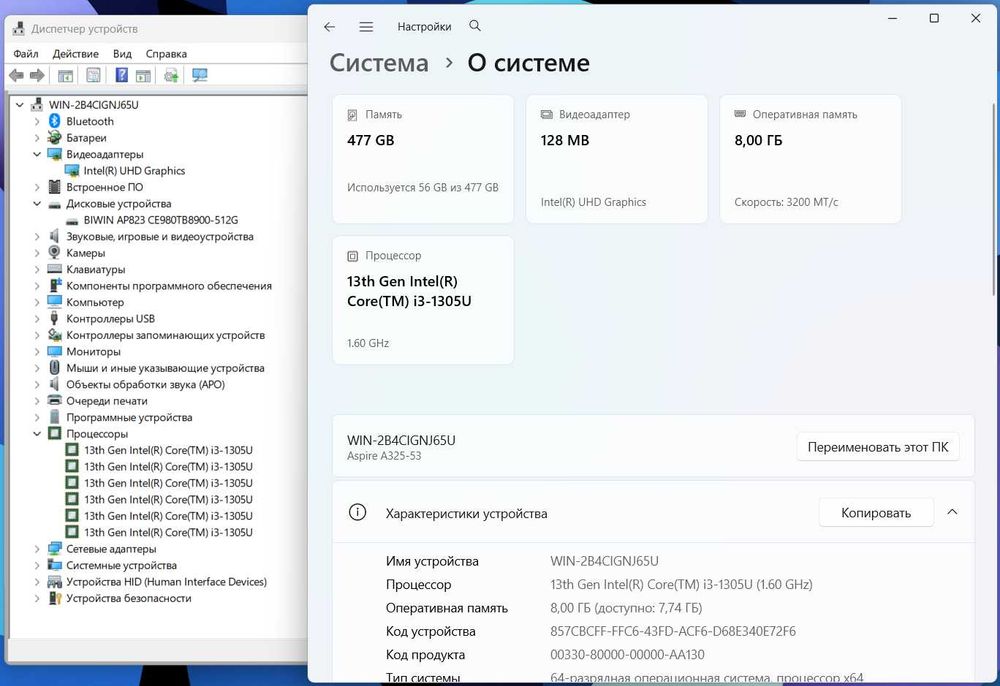
Task: Click the search magnifier icon in Settings
Action: click(x=475, y=26)
